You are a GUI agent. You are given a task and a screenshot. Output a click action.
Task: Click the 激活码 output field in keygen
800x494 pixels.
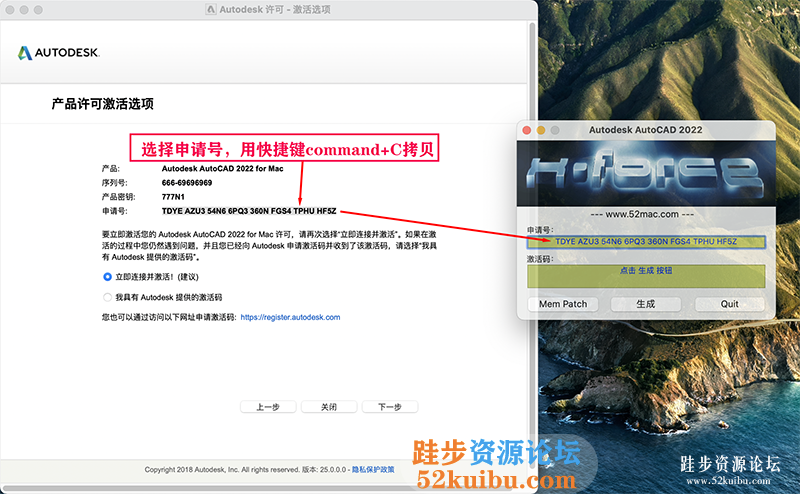tap(646, 276)
